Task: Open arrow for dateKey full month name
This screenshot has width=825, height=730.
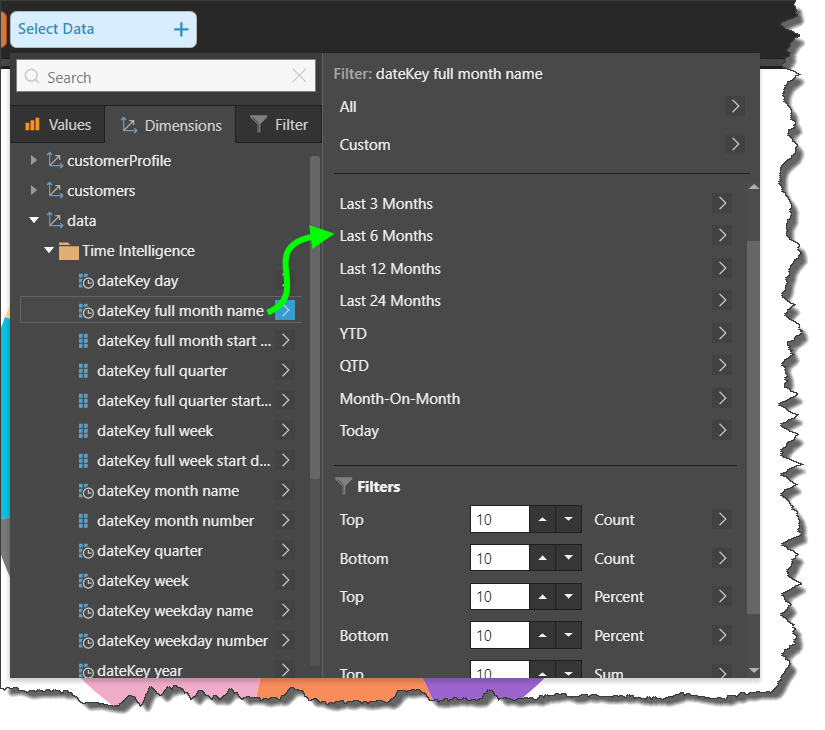Action: (x=285, y=311)
